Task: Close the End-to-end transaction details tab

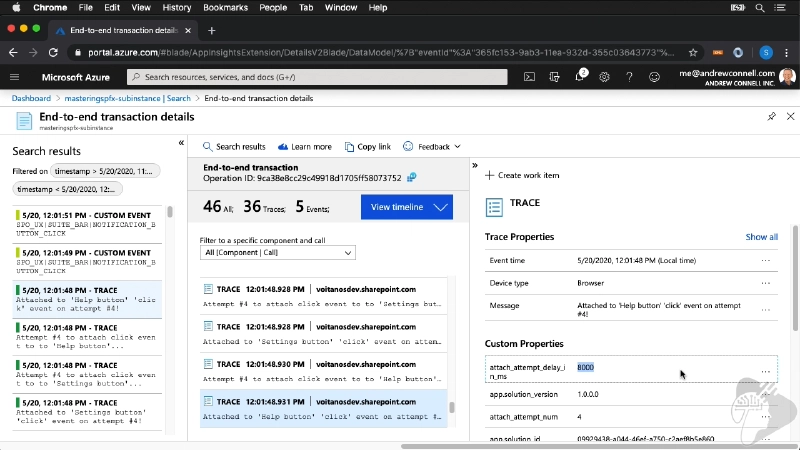Action: click(188, 31)
